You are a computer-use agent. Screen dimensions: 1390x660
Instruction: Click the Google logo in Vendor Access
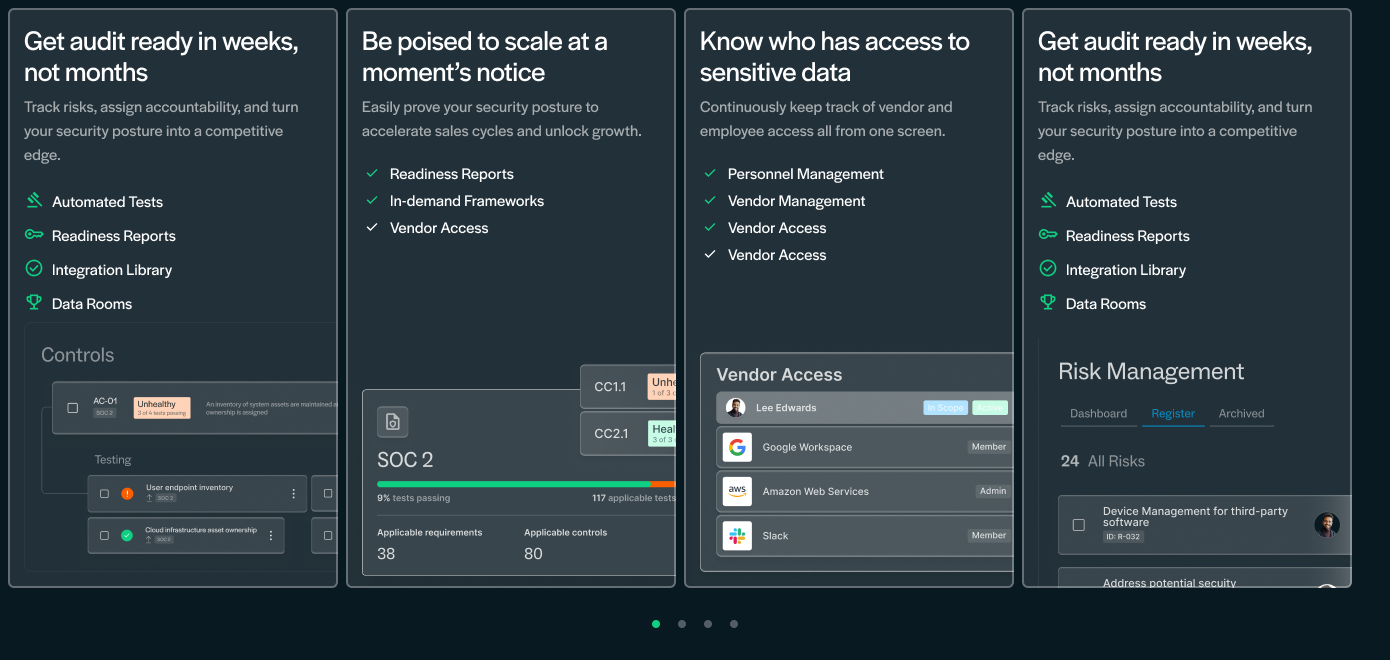[x=737, y=447]
